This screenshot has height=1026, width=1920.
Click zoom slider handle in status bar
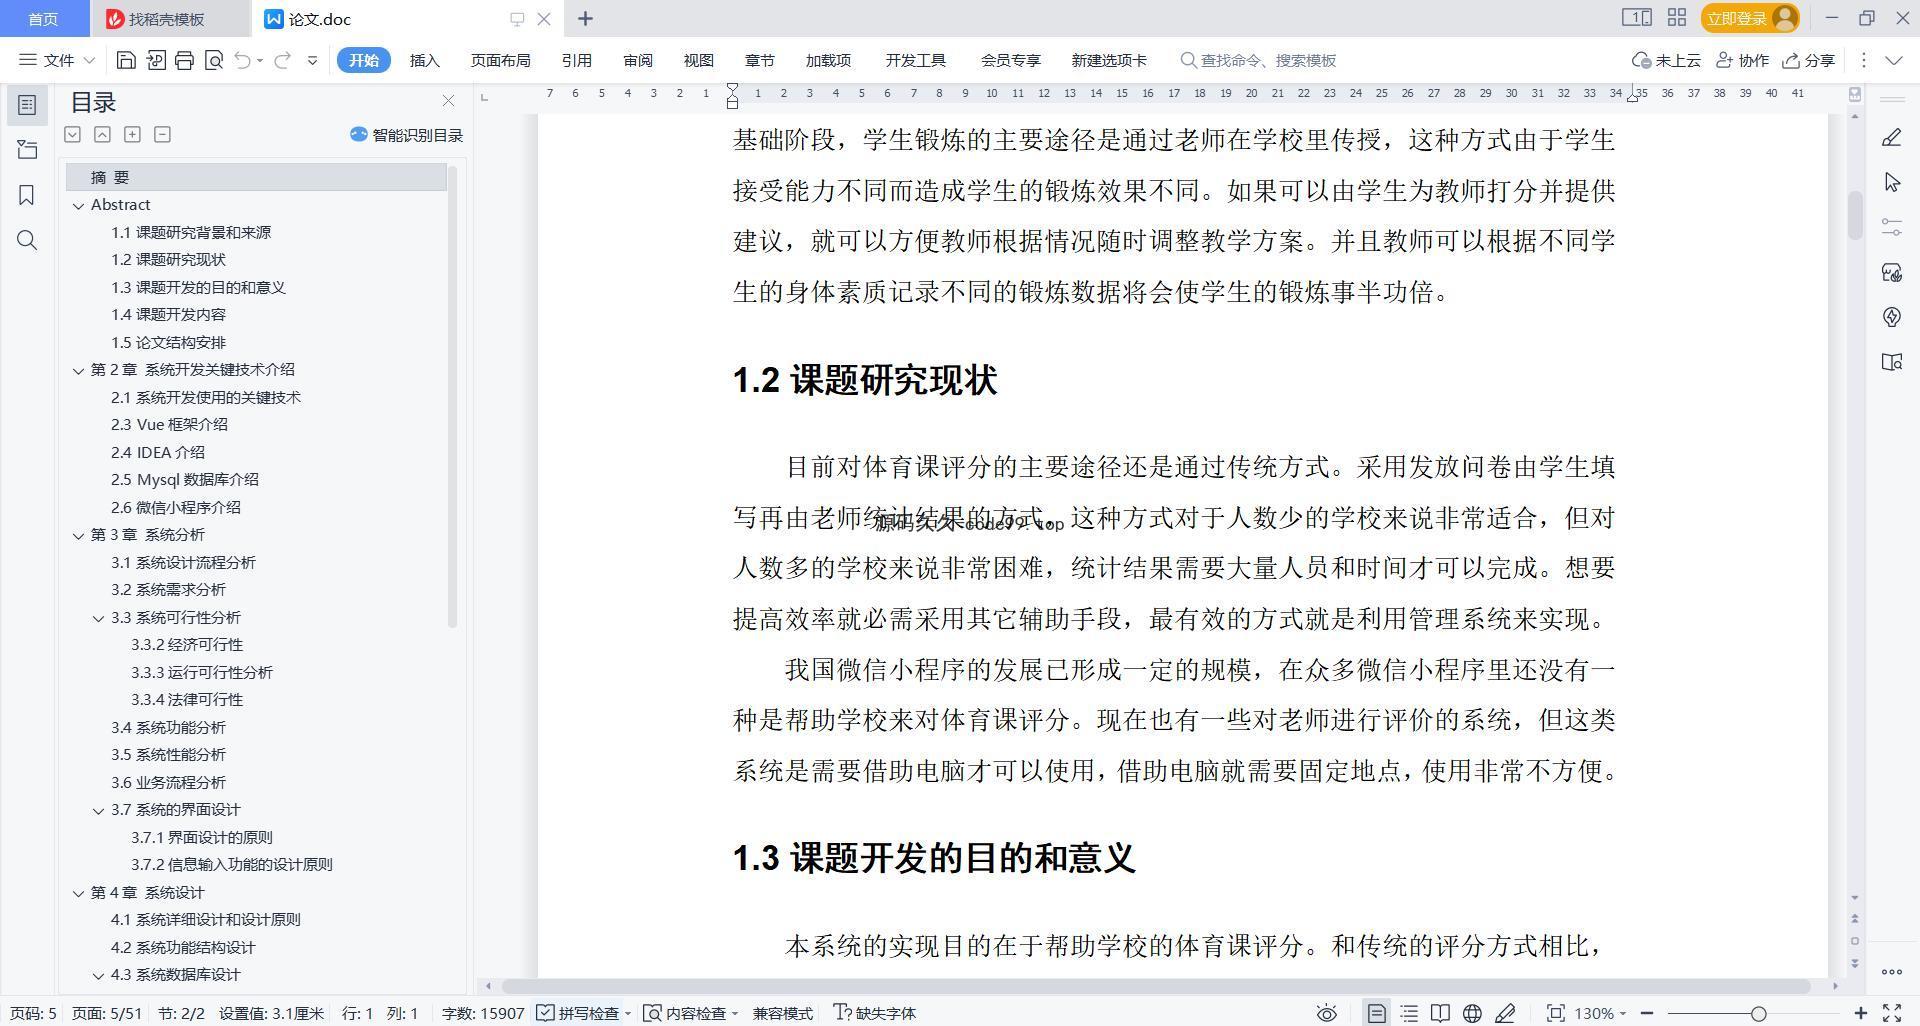coord(1758,1013)
